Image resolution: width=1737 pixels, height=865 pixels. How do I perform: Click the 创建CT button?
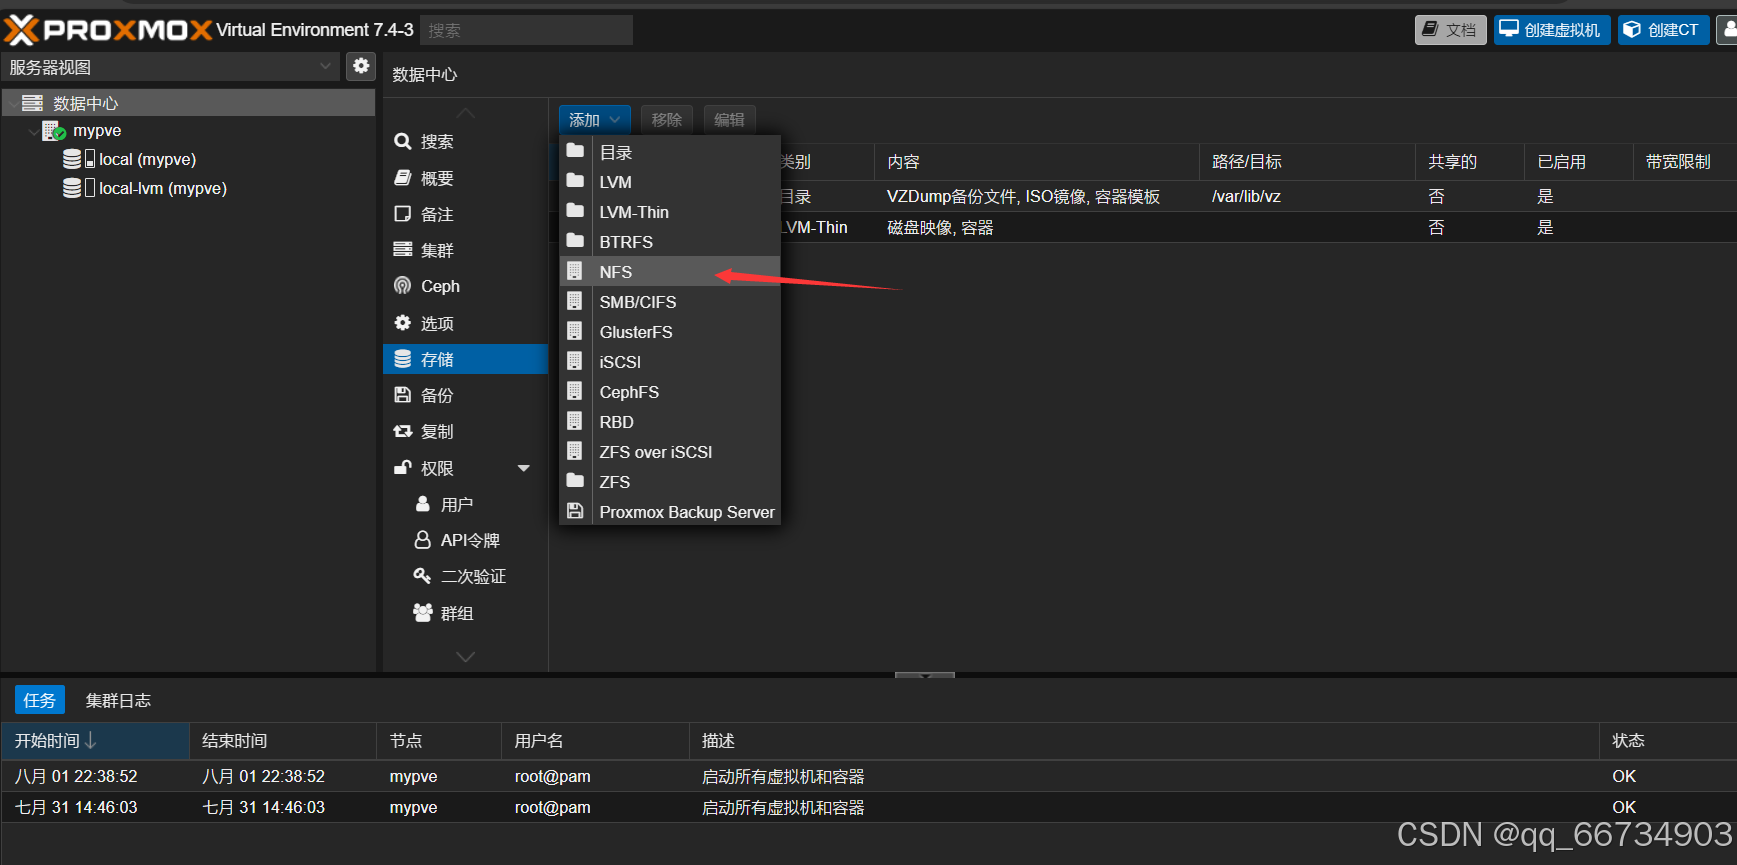pyautogui.click(x=1664, y=30)
